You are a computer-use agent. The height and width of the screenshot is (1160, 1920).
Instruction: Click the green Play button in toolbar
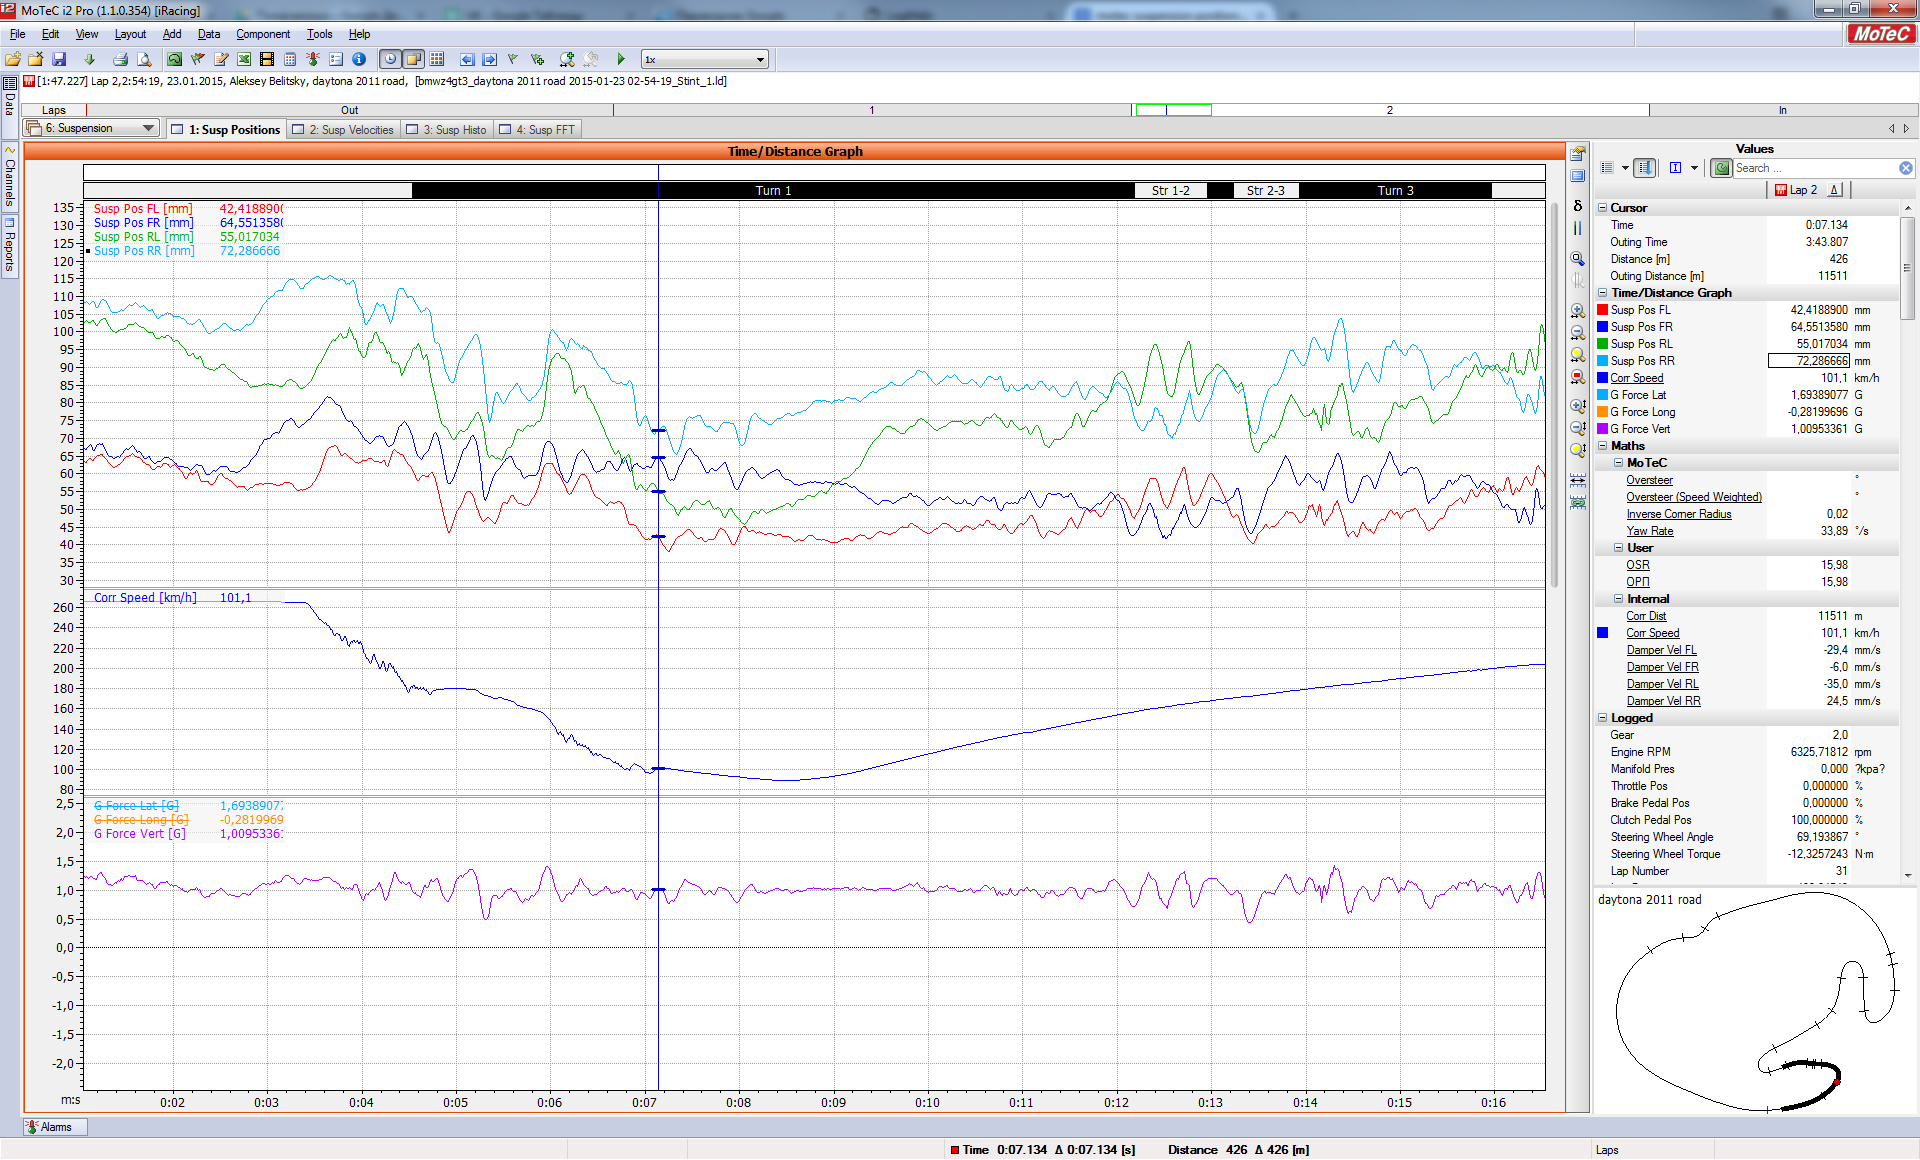point(621,60)
